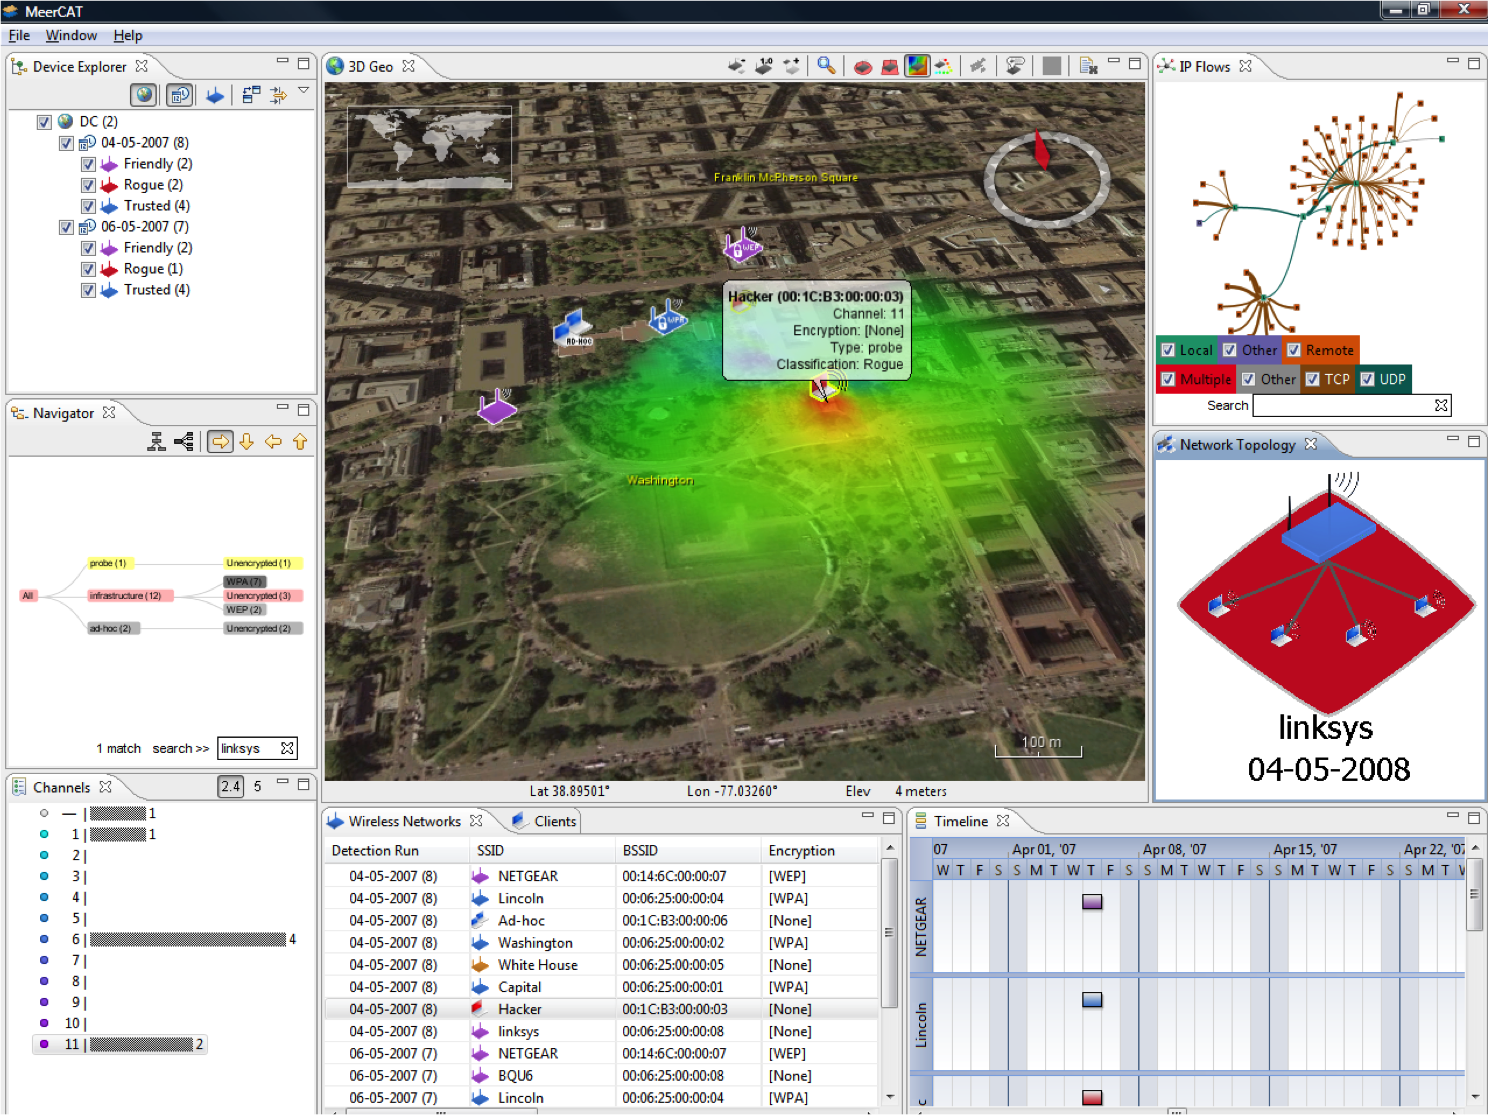Image resolution: width=1488 pixels, height=1115 pixels.
Task: Click the Encryption column header
Action: pyautogui.click(x=801, y=851)
